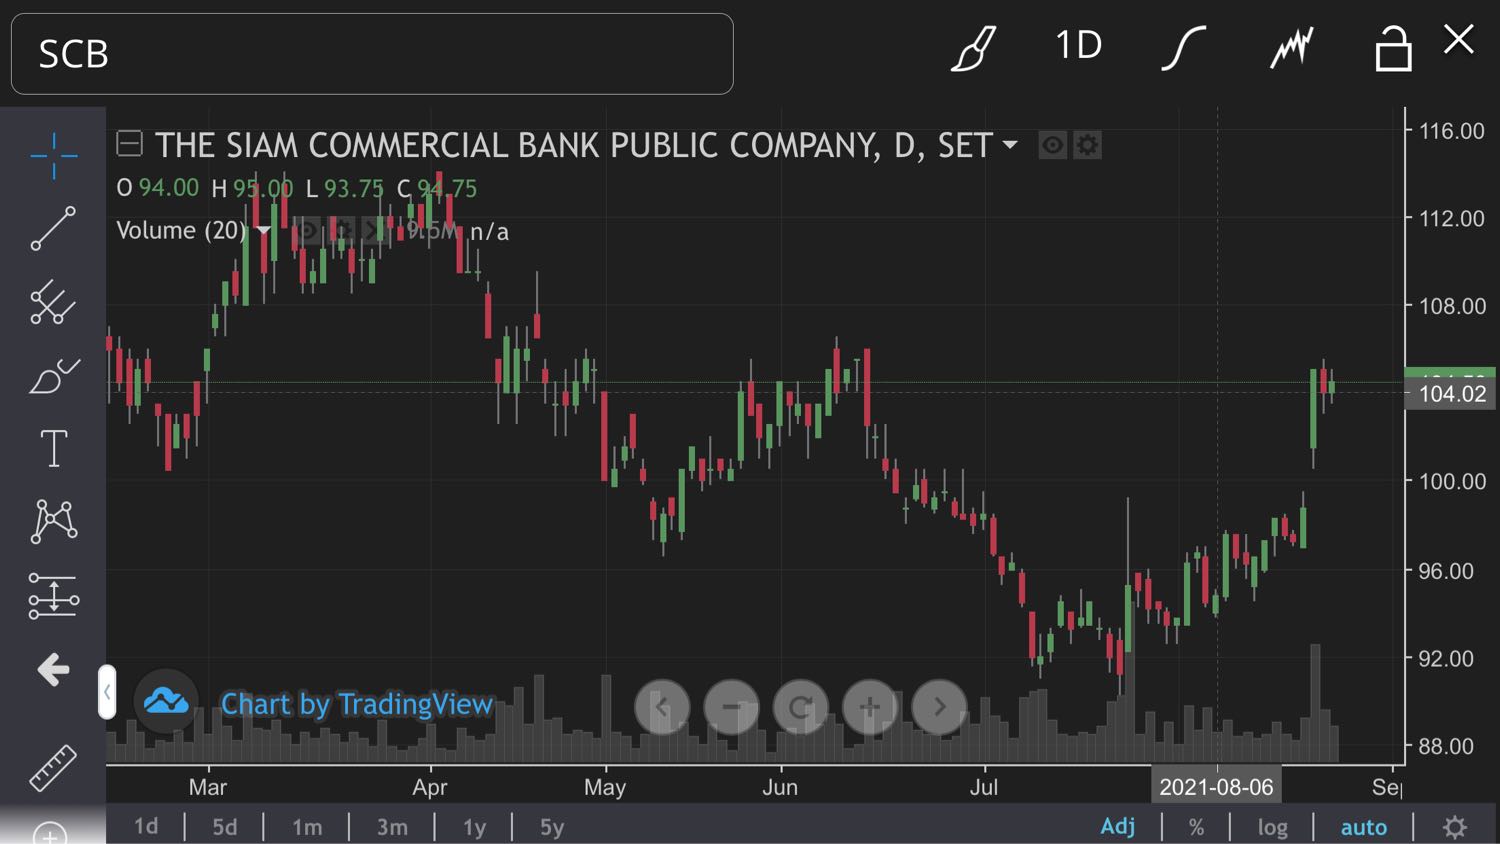
Task: Toggle the lock icon in top bar
Action: click(x=1393, y=48)
